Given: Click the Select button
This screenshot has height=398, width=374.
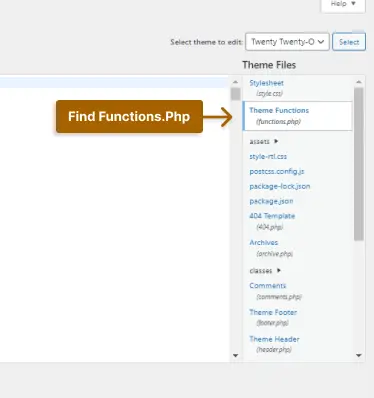Looking at the screenshot, I should click(x=349, y=42).
